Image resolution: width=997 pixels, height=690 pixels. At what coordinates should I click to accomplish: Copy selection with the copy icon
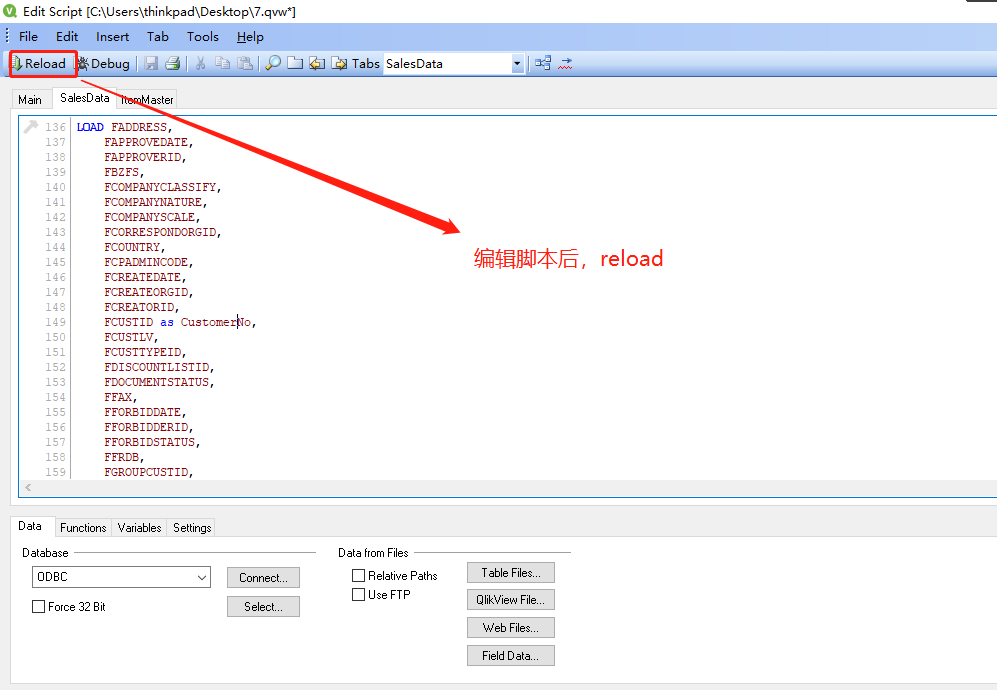coord(223,64)
